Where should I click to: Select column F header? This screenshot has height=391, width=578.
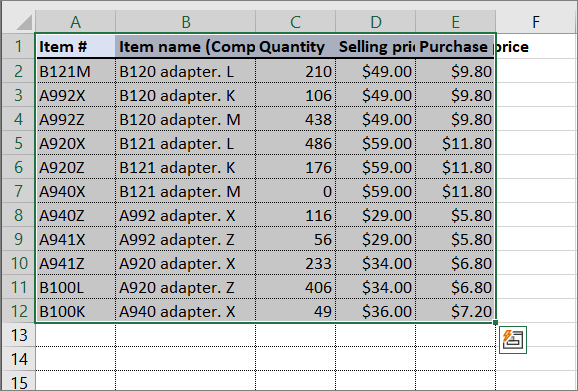pyautogui.click(x=536, y=22)
